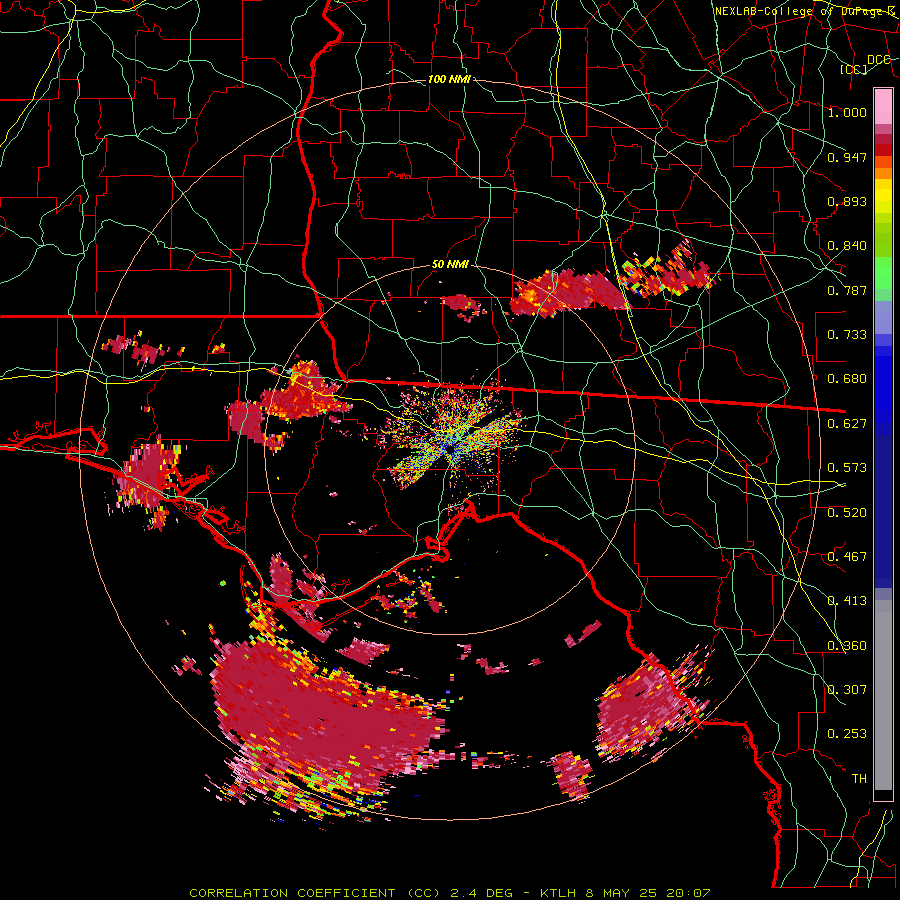This screenshot has width=900, height=900.
Task: Click the gray band of the color bar
Action: pos(883,695)
